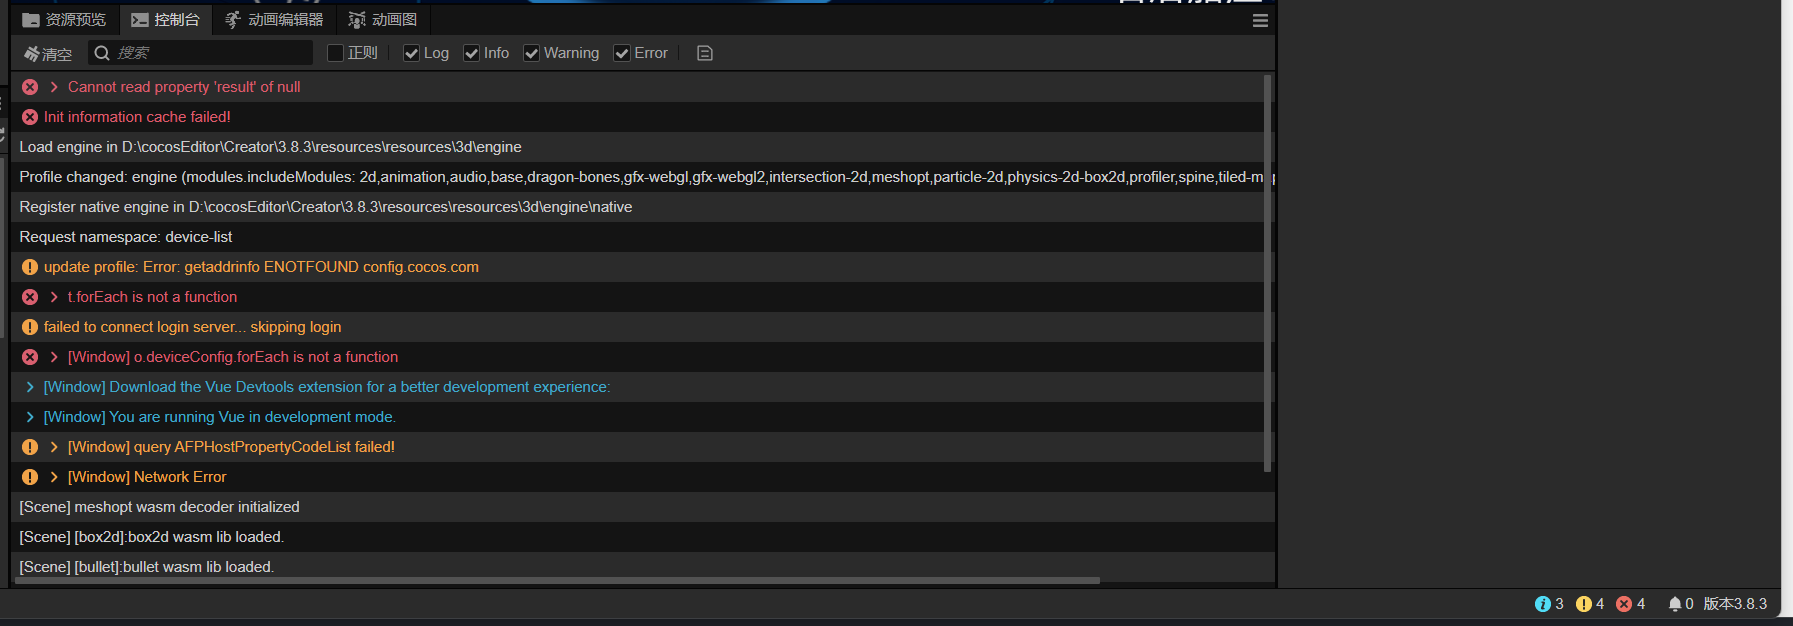The image size is (1793, 626).
Task: Open the log file icon
Action: click(705, 53)
